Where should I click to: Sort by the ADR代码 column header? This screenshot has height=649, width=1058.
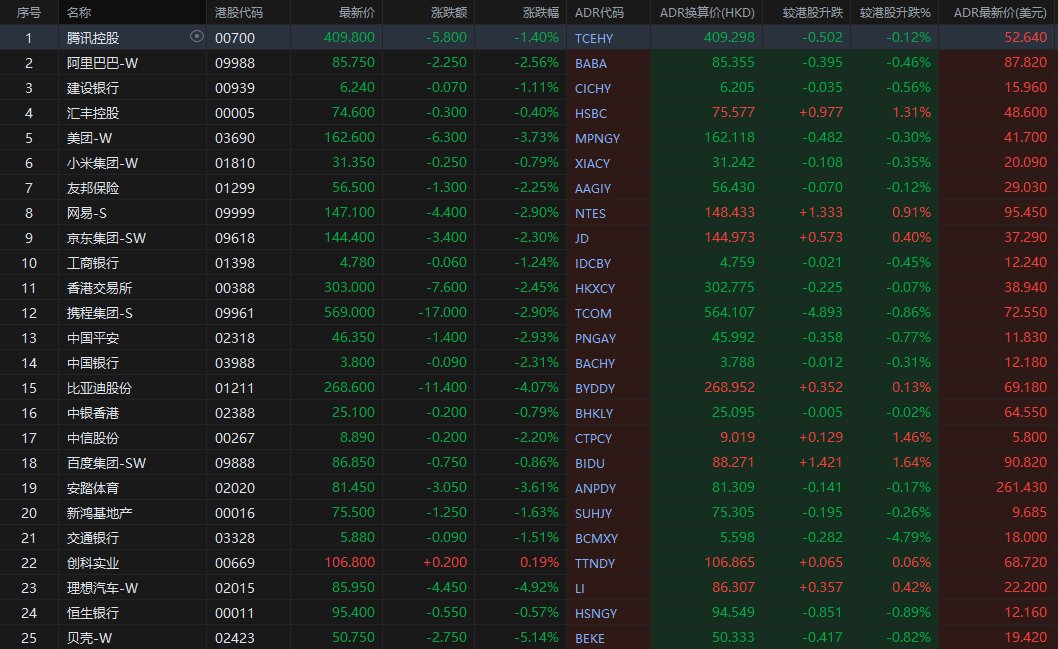point(599,12)
